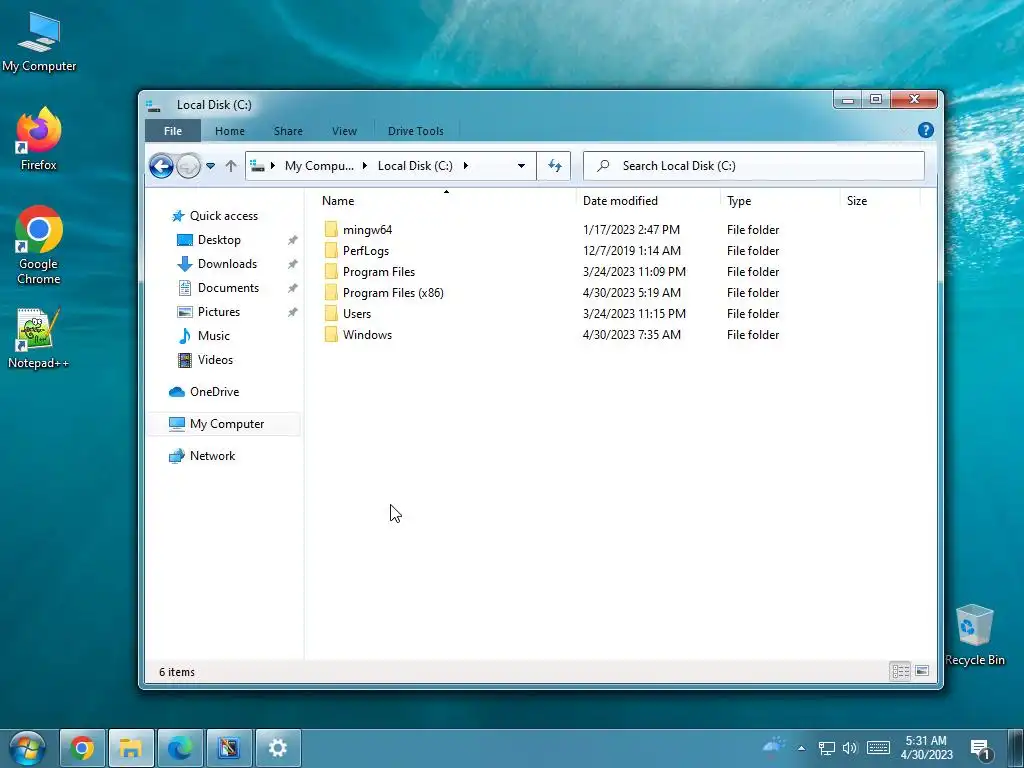
Task: Expand the chevron after My Compu... breadcrumb
Action: tap(364, 166)
